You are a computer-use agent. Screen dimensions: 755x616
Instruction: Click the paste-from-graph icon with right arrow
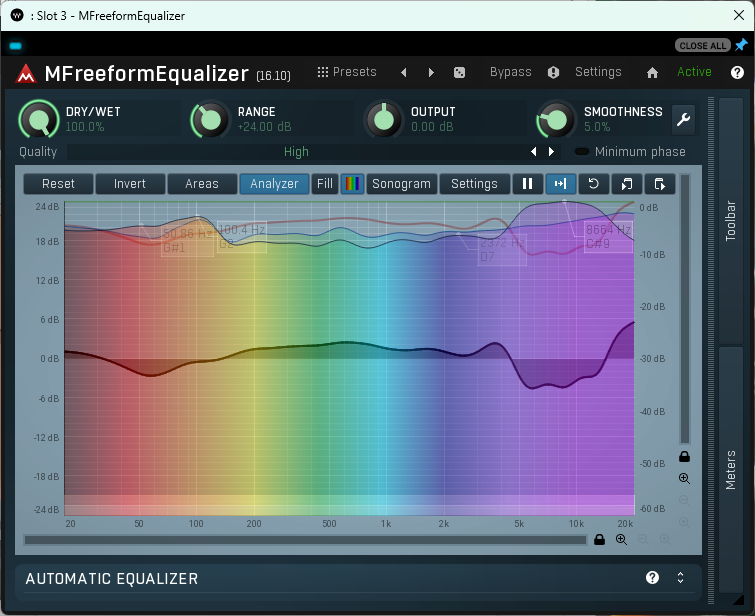coord(660,184)
